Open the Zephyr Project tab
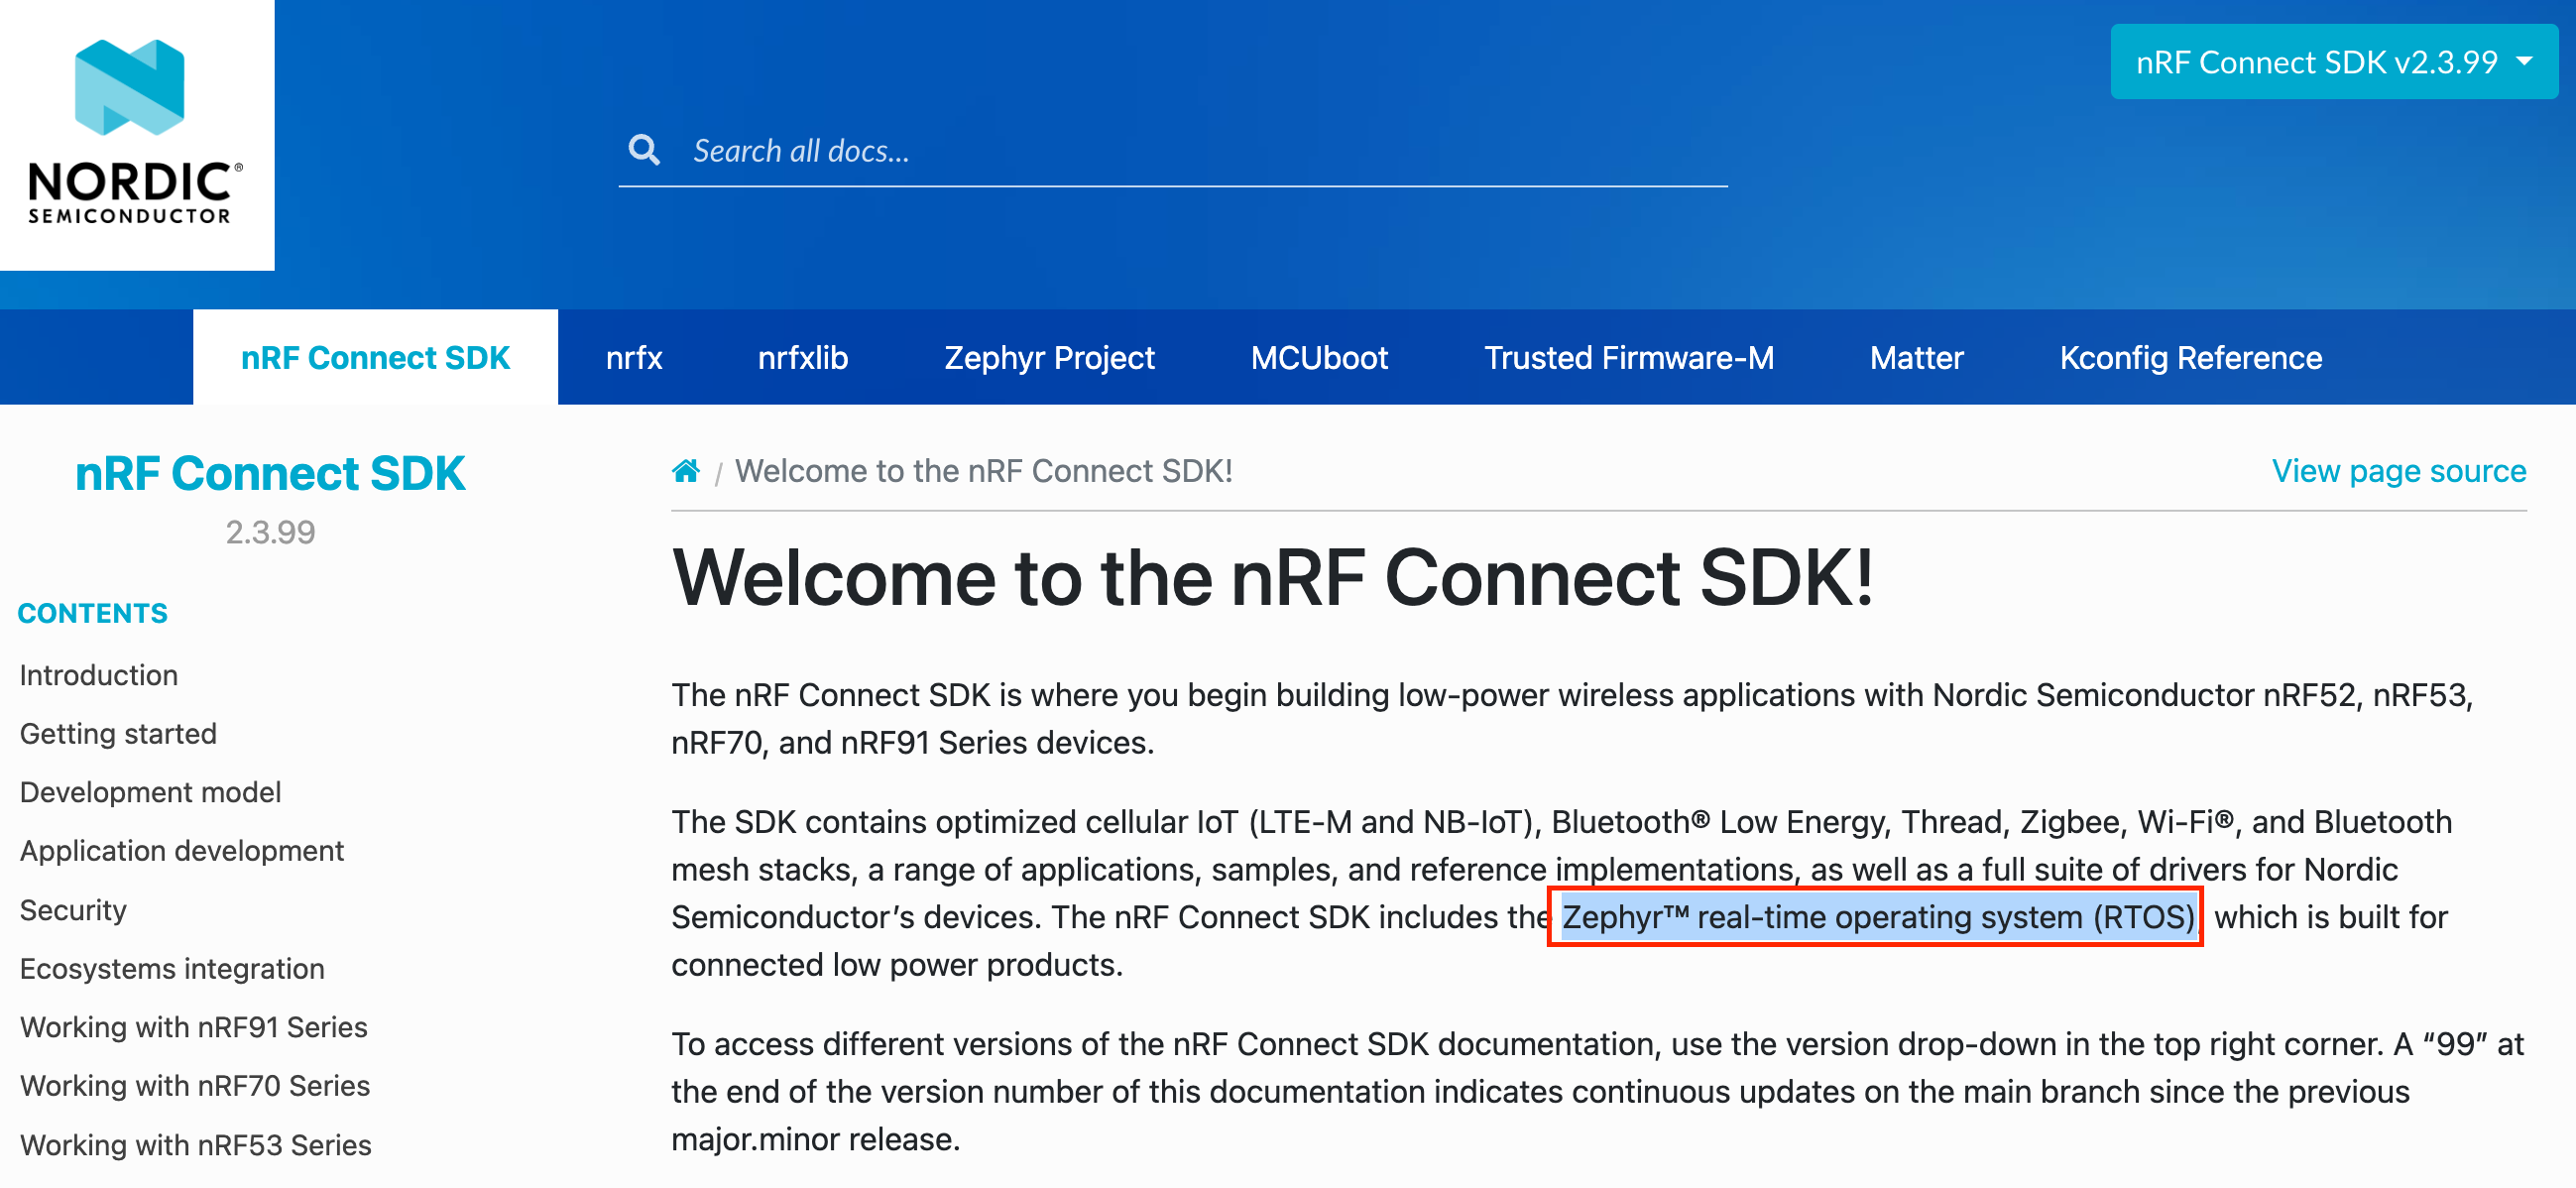 tap(1049, 358)
